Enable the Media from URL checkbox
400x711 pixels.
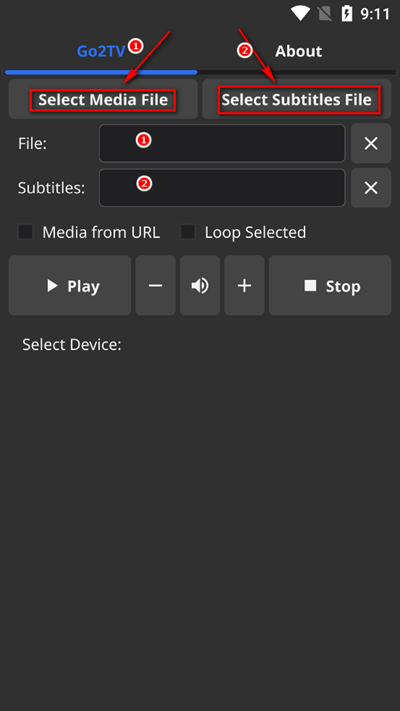point(25,232)
